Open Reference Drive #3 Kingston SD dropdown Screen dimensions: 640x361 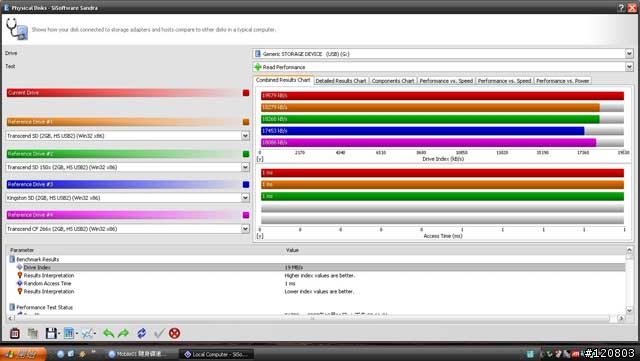click(x=245, y=198)
